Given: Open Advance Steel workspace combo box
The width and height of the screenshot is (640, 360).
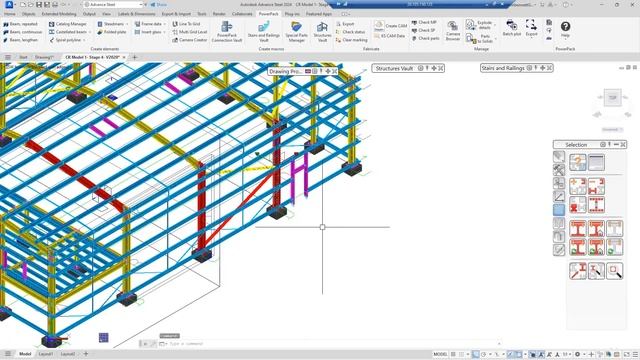Looking at the screenshot, I should coord(113,4).
